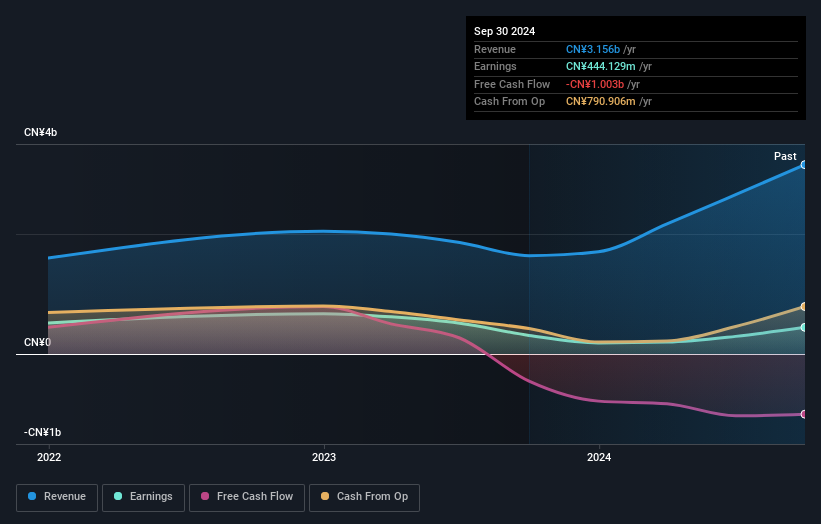Click the Sep 30 2024 tooltip date
The image size is (821, 524).
504,31
